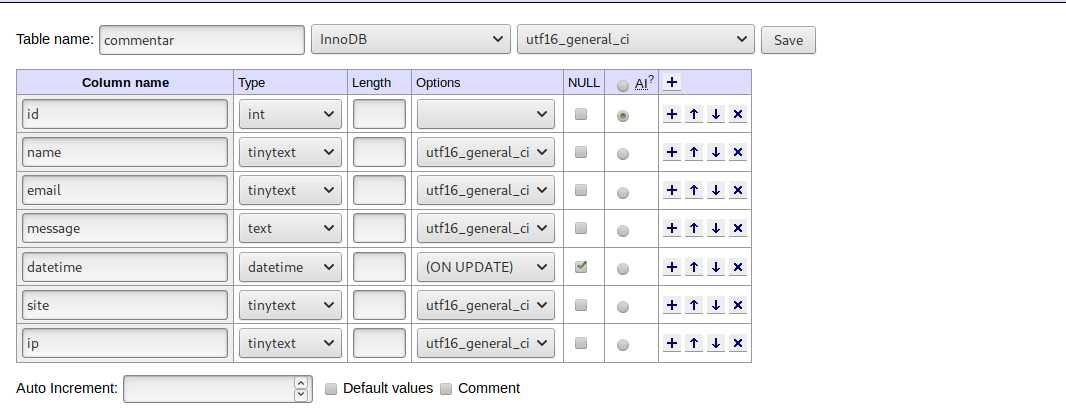Expand the table collation utf16_general_ci dropdown
This screenshot has width=1066, height=410.
click(634, 40)
